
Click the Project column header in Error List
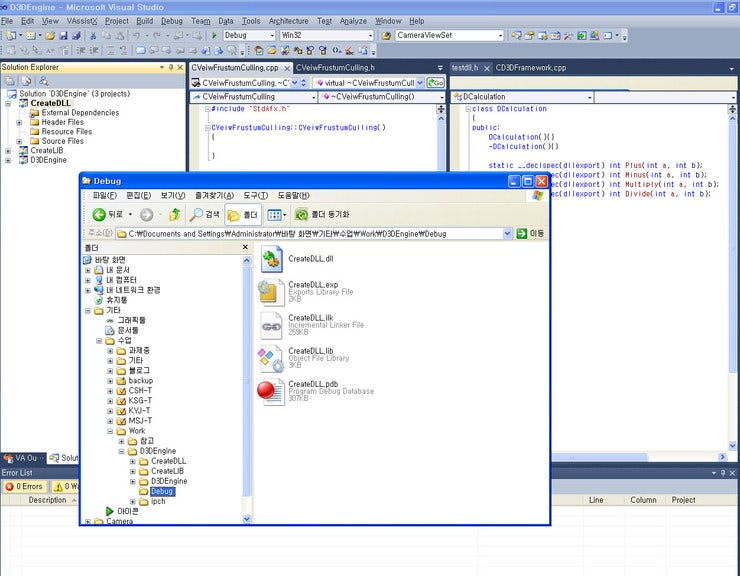(x=683, y=500)
